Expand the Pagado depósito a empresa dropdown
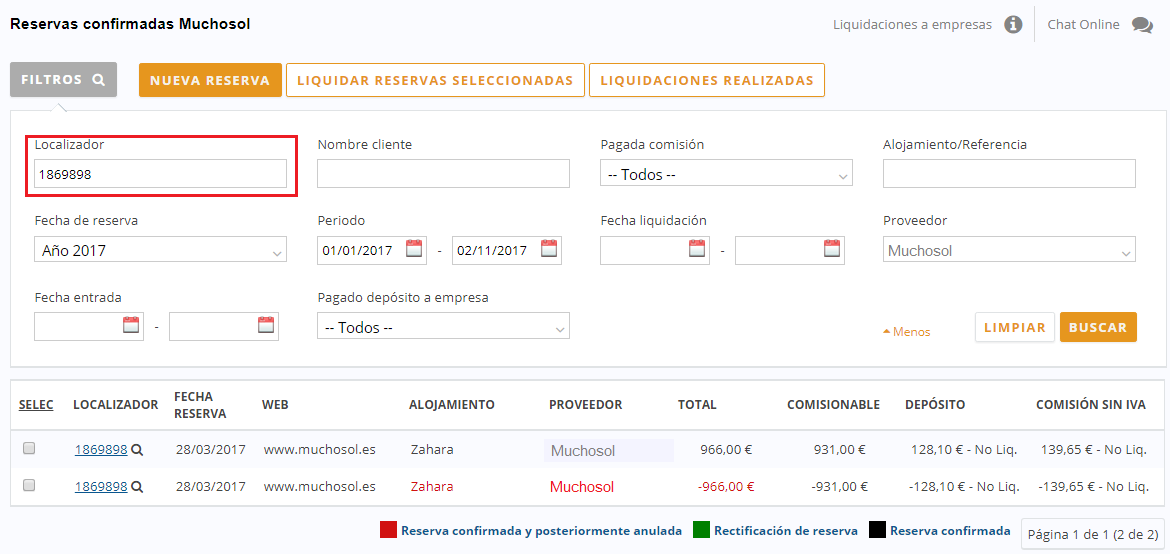The width and height of the screenshot is (1170, 554). point(443,327)
